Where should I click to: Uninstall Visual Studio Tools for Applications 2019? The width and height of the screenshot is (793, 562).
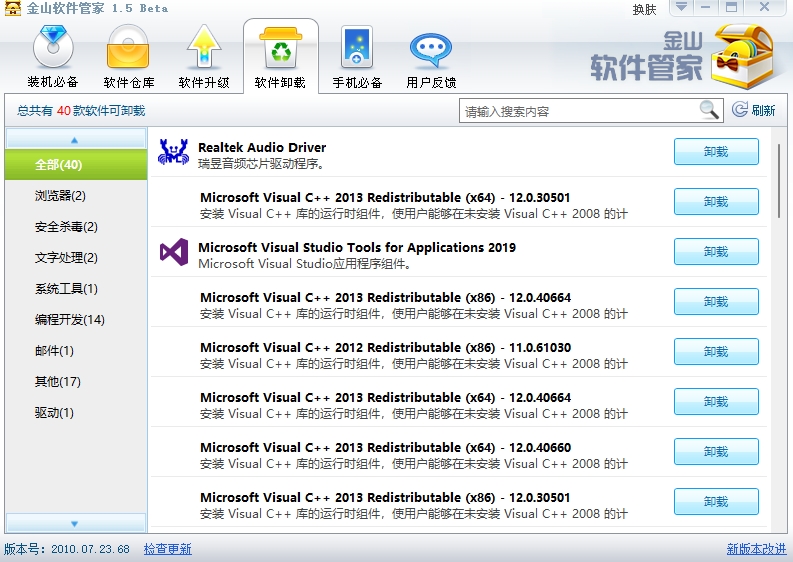click(x=716, y=251)
